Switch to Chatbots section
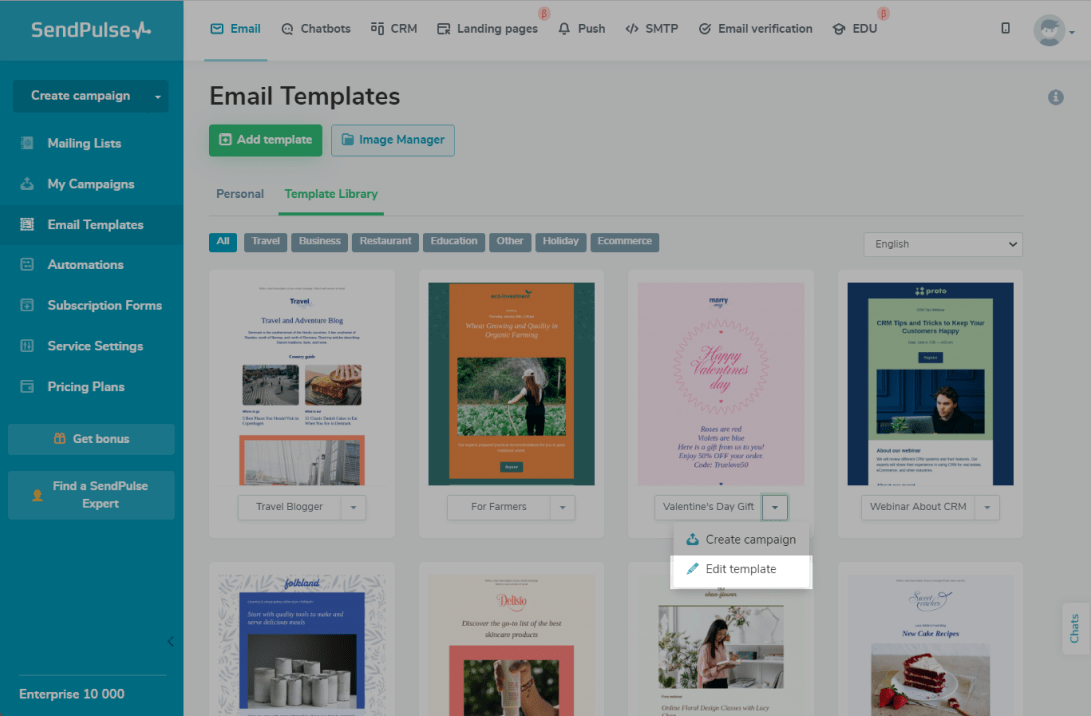This screenshot has height=716, width=1091. (x=316, y=29)
